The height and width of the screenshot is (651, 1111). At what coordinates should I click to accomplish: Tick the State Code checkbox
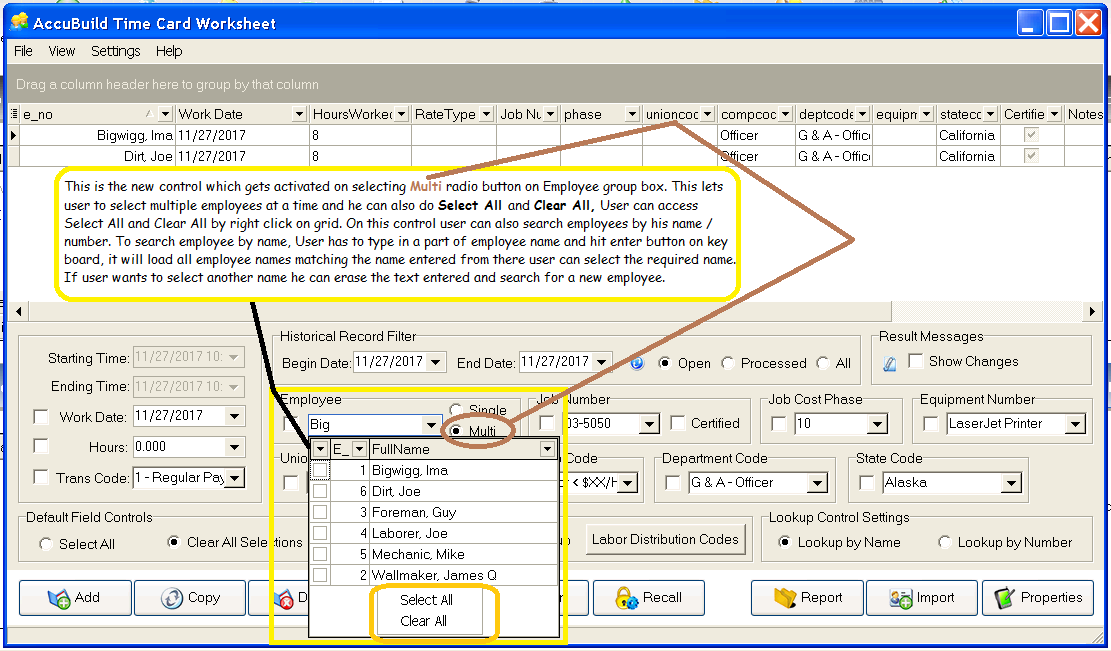click(x=867, y=482)
